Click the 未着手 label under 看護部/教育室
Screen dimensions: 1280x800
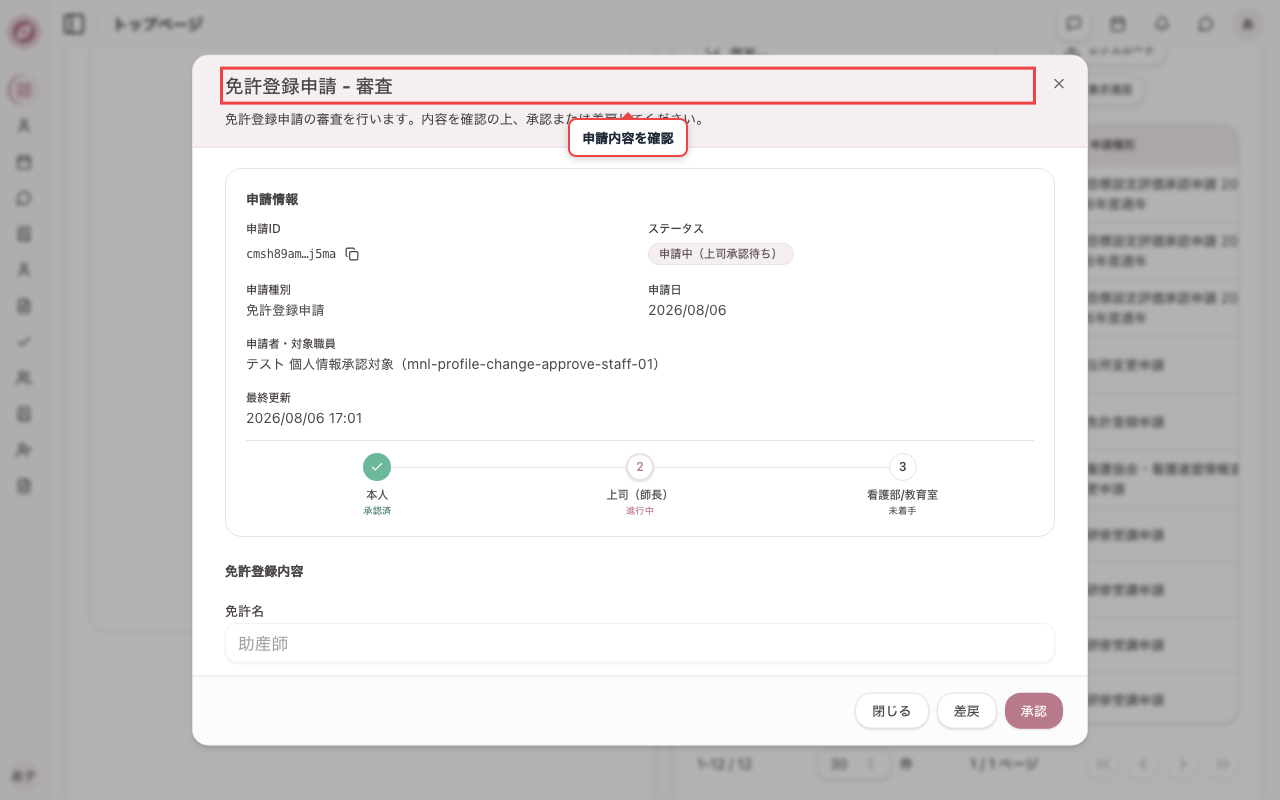click(x=903, y=511)
